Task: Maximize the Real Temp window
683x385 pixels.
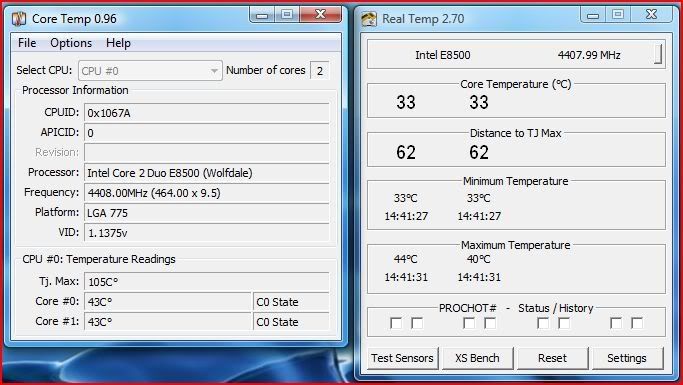Action: coord(618,15)
